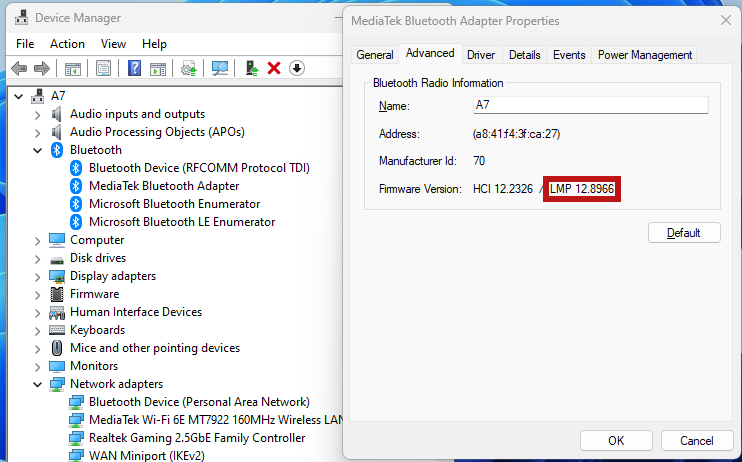Expand the Human Interface Devices category

37,312
